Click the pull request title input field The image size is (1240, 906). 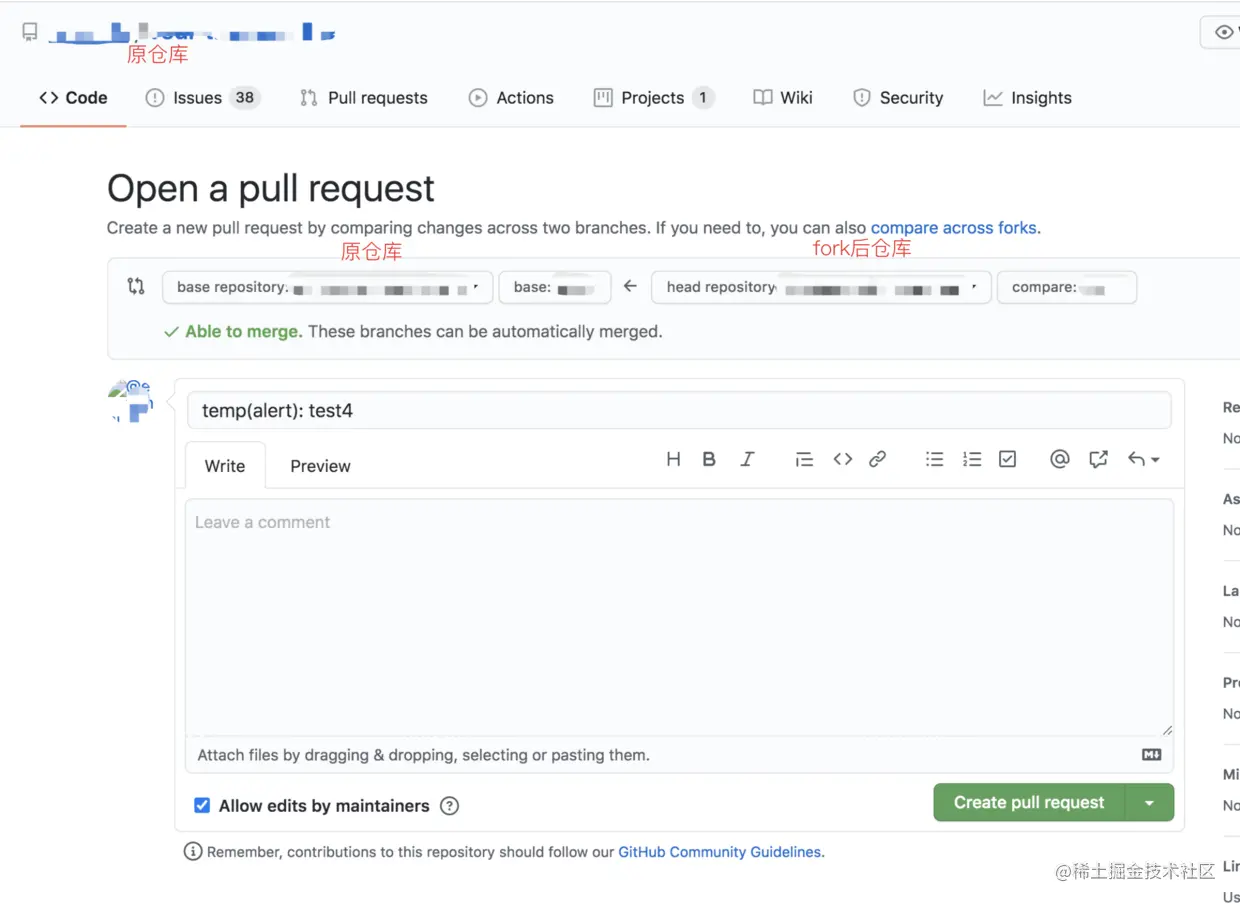[680, 410]
